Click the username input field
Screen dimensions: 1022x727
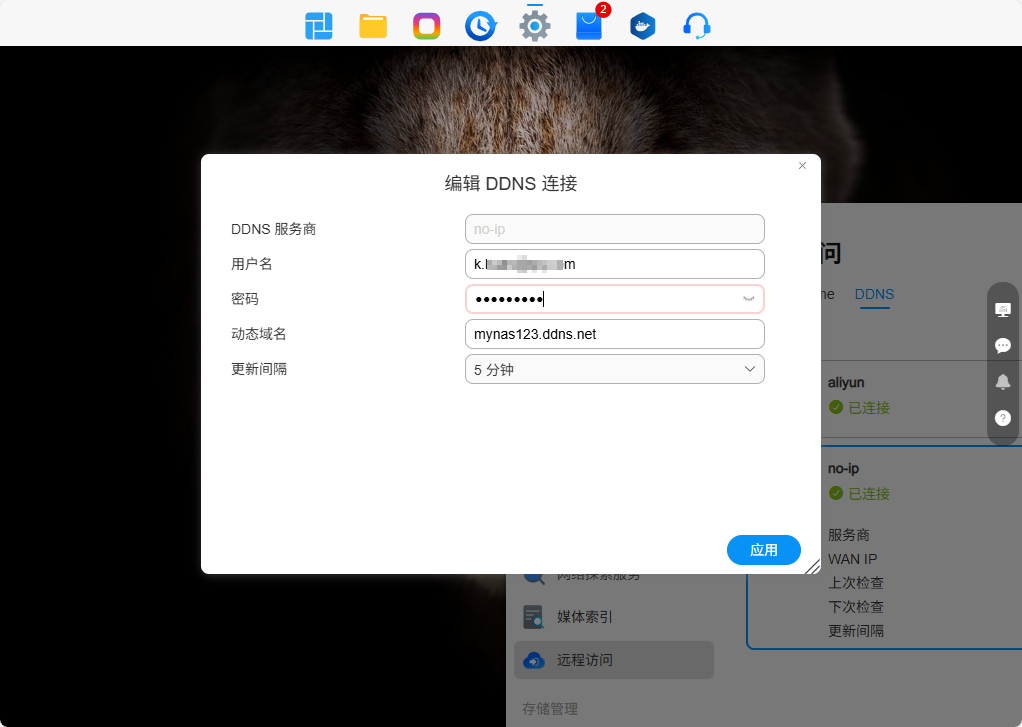pos(615,264)
